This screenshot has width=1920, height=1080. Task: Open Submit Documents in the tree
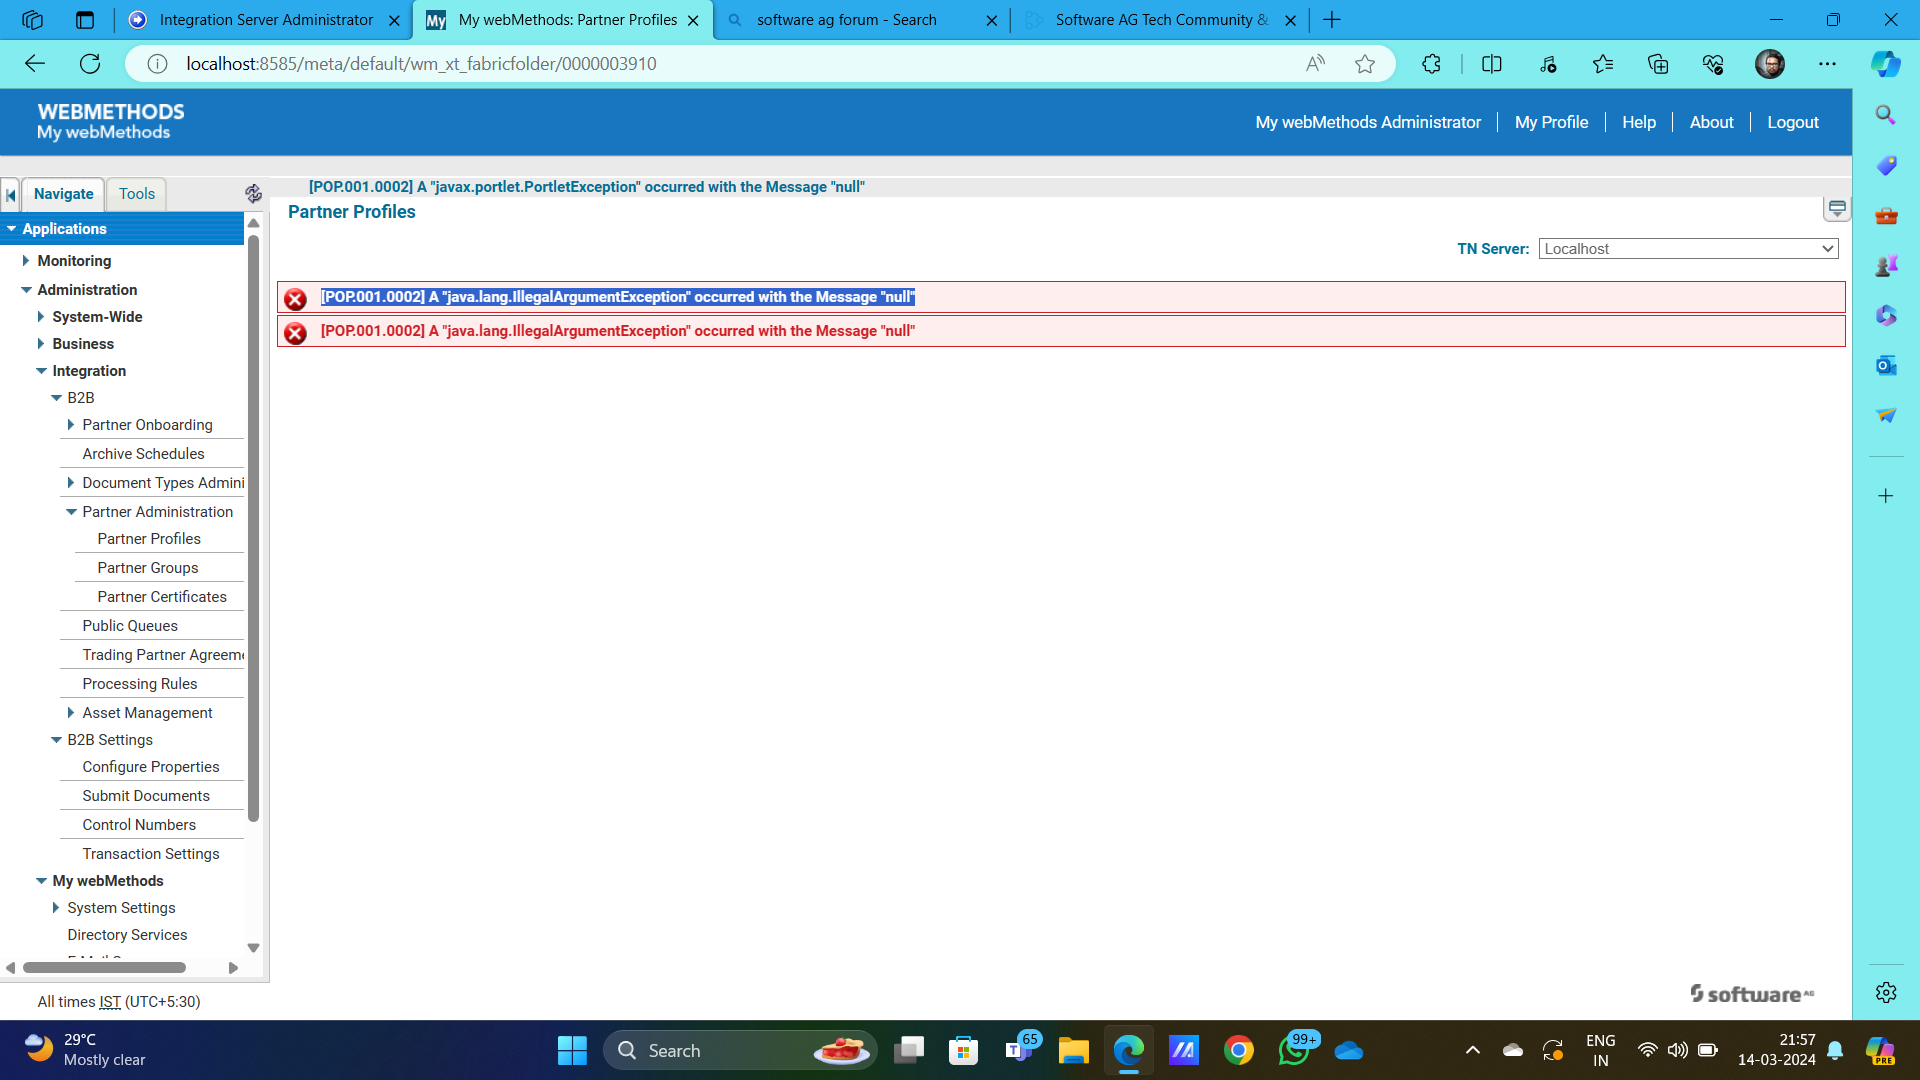click(x=146, y=796)
